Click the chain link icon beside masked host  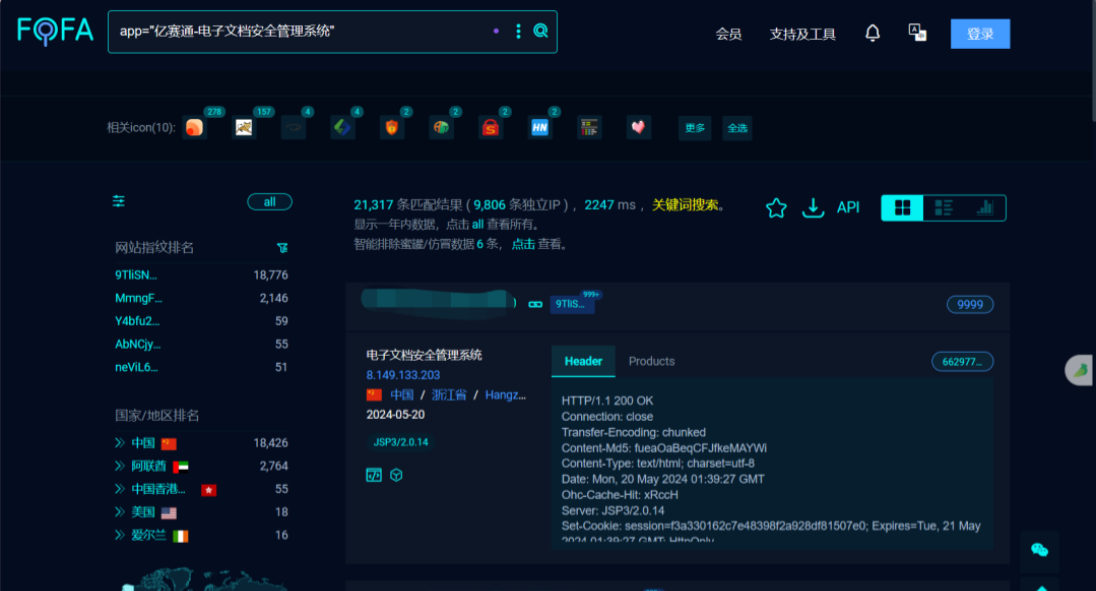point(535,304)
